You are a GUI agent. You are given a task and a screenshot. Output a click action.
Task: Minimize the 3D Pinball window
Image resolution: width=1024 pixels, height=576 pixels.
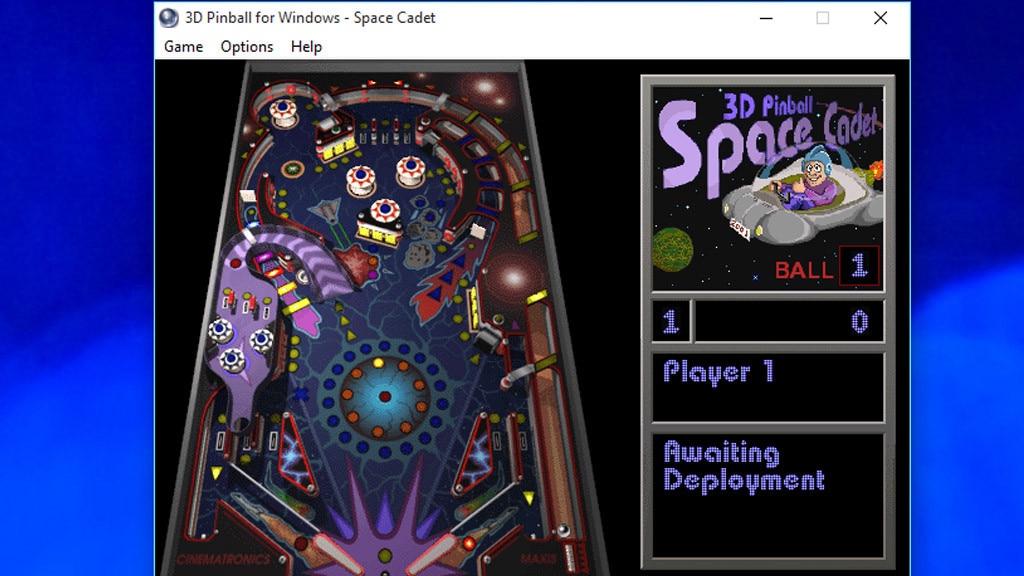tap(766, 18)
